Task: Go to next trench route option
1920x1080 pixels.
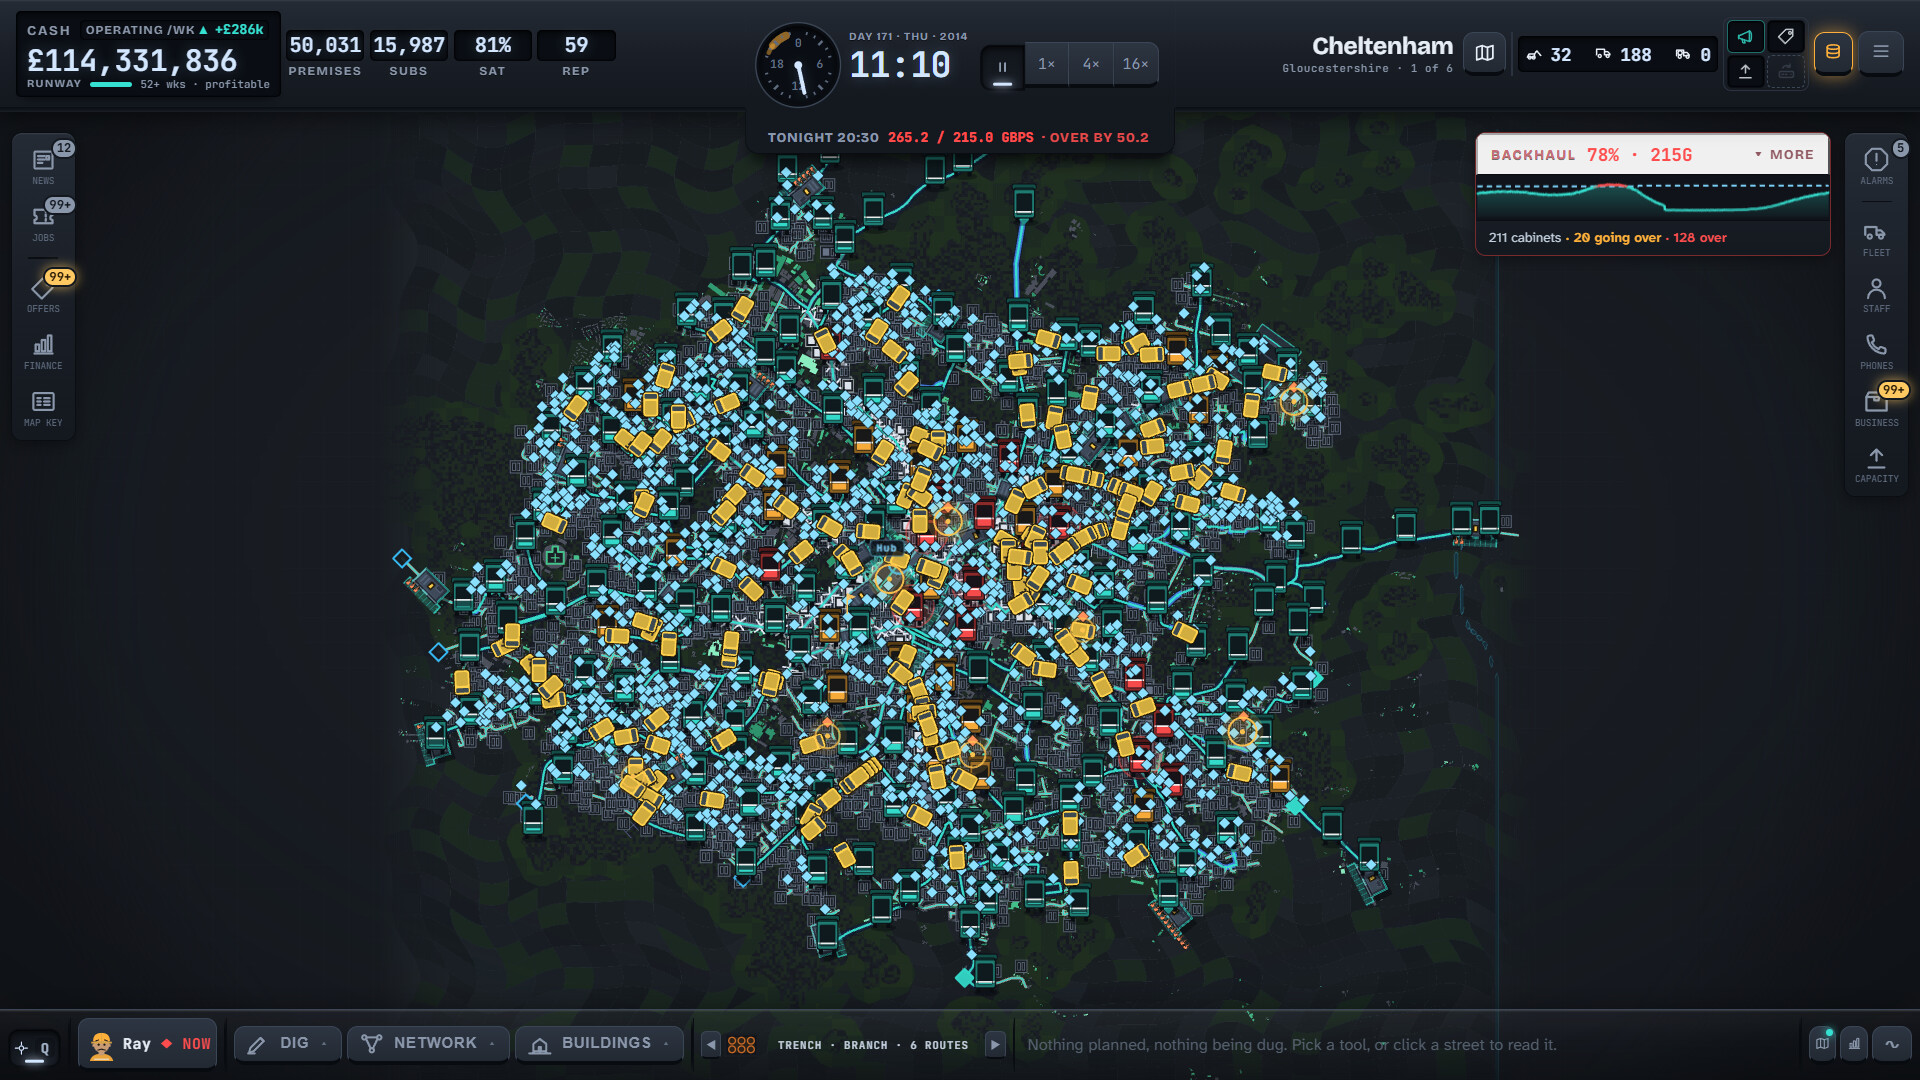Action: [995, 1045]
